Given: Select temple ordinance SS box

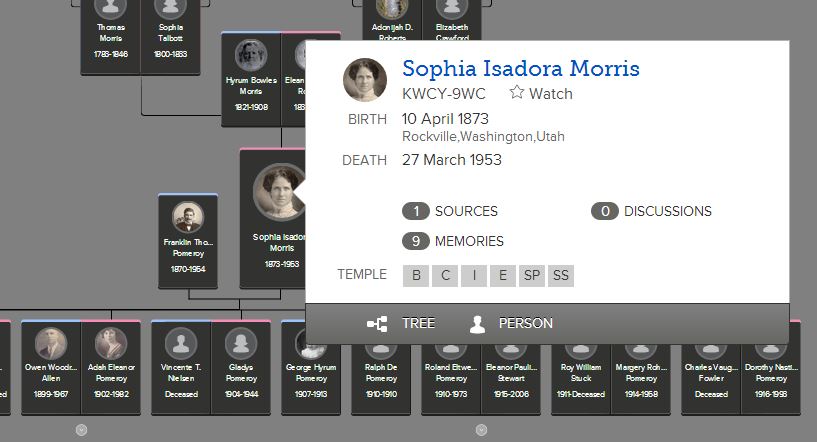Looking at the screenshot, I should [x=561, y=276].
